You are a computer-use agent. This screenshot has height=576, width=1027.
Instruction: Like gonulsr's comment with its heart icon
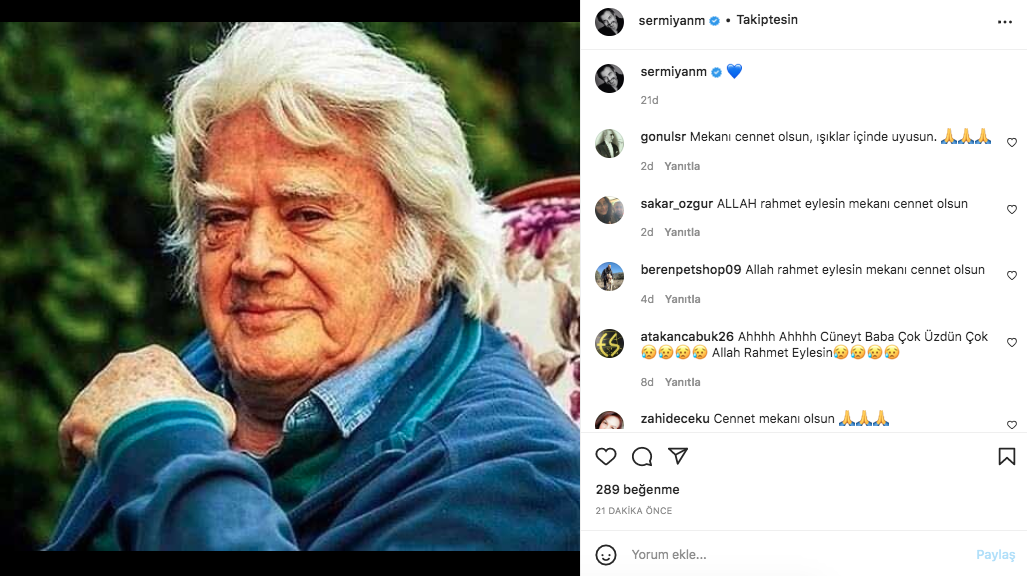(x=1011, y=143)
